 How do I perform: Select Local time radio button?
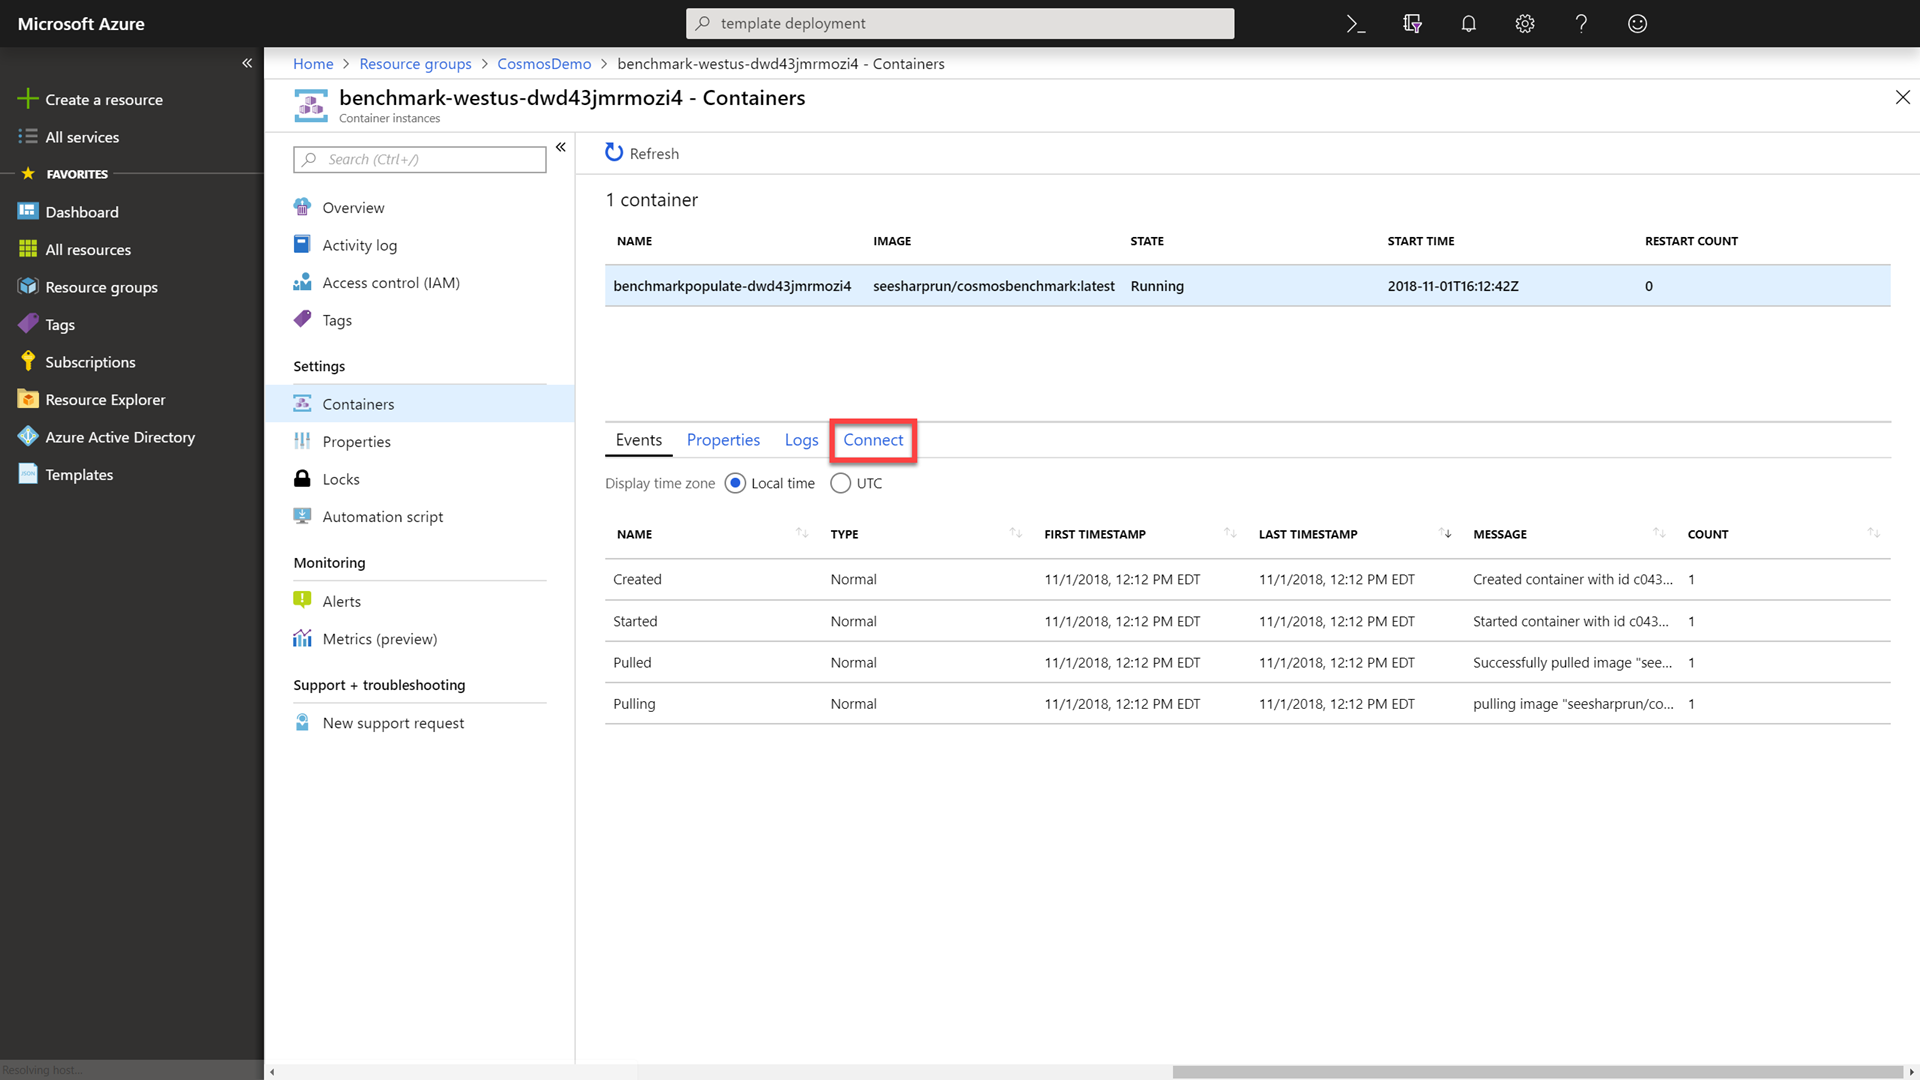click(x=735, y=483)
